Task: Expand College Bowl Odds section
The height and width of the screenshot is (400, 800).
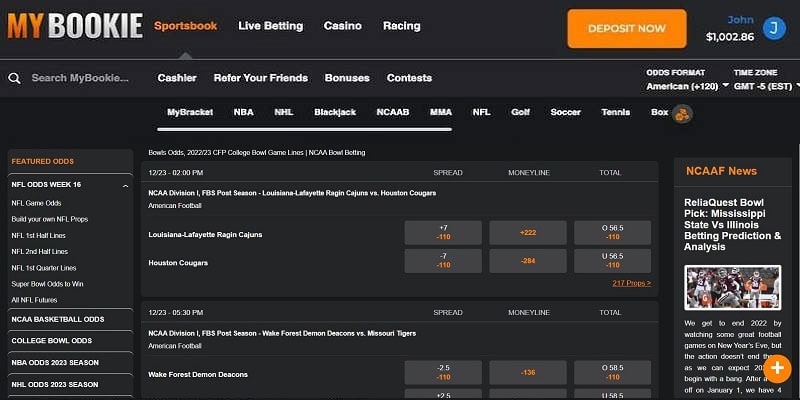Action: point(70,341)
